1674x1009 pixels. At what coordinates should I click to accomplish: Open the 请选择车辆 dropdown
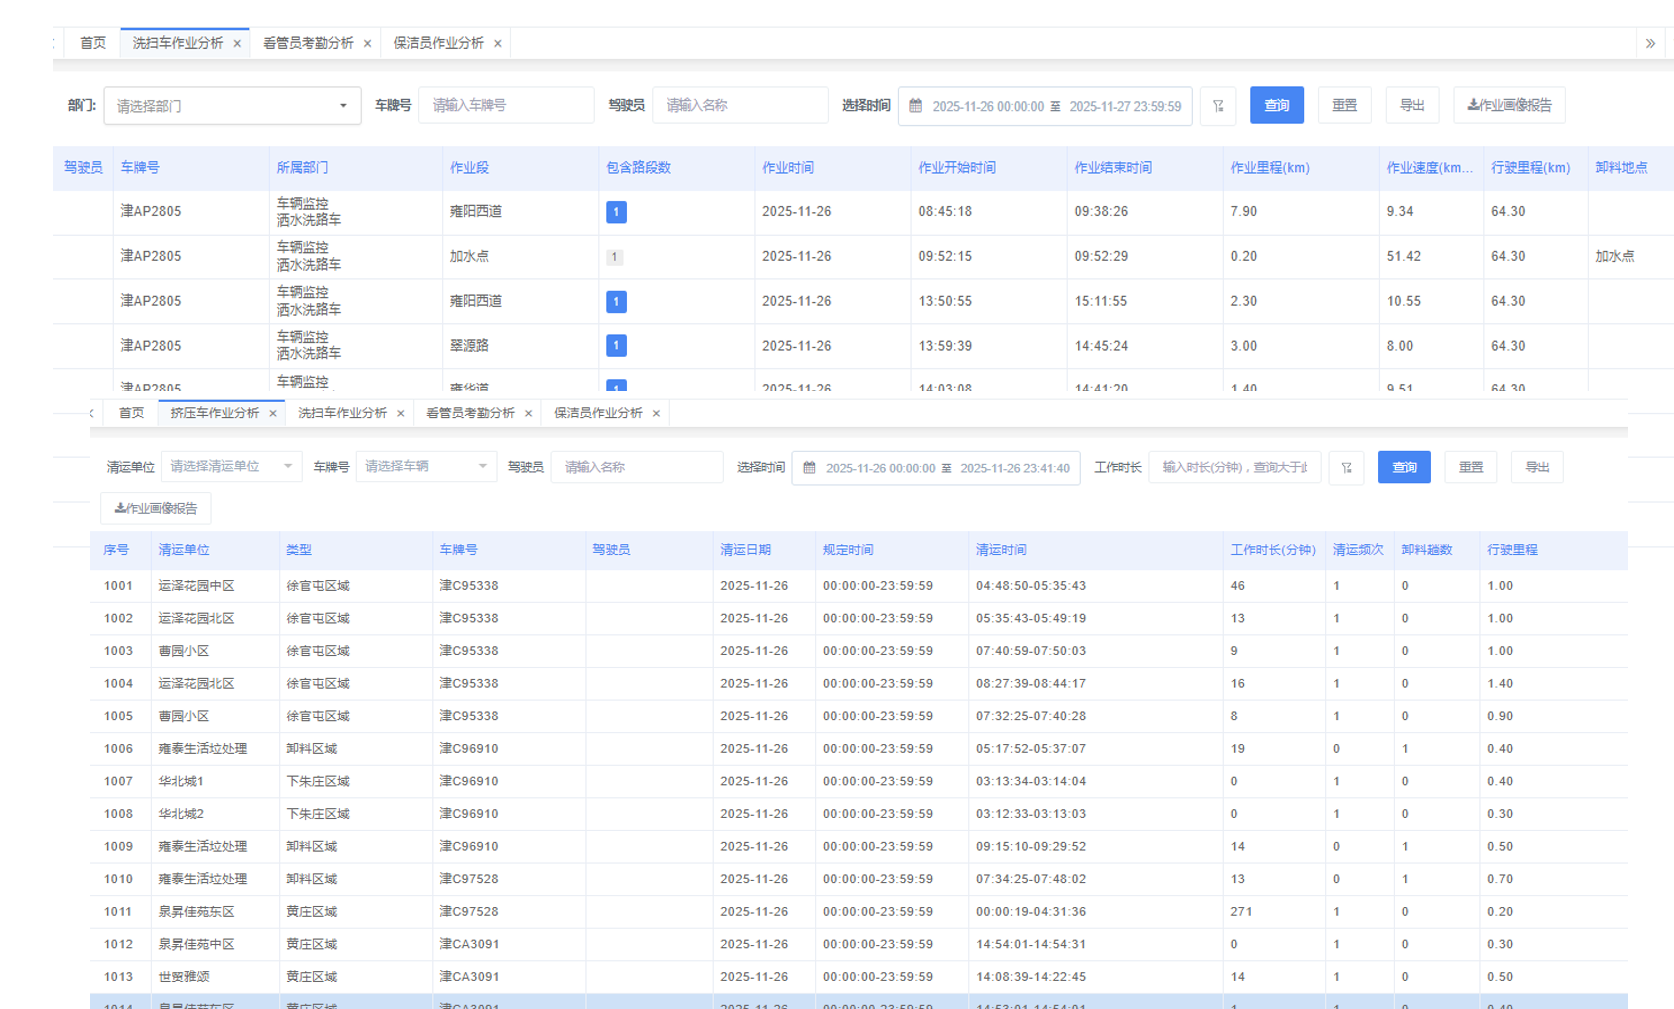426,467
